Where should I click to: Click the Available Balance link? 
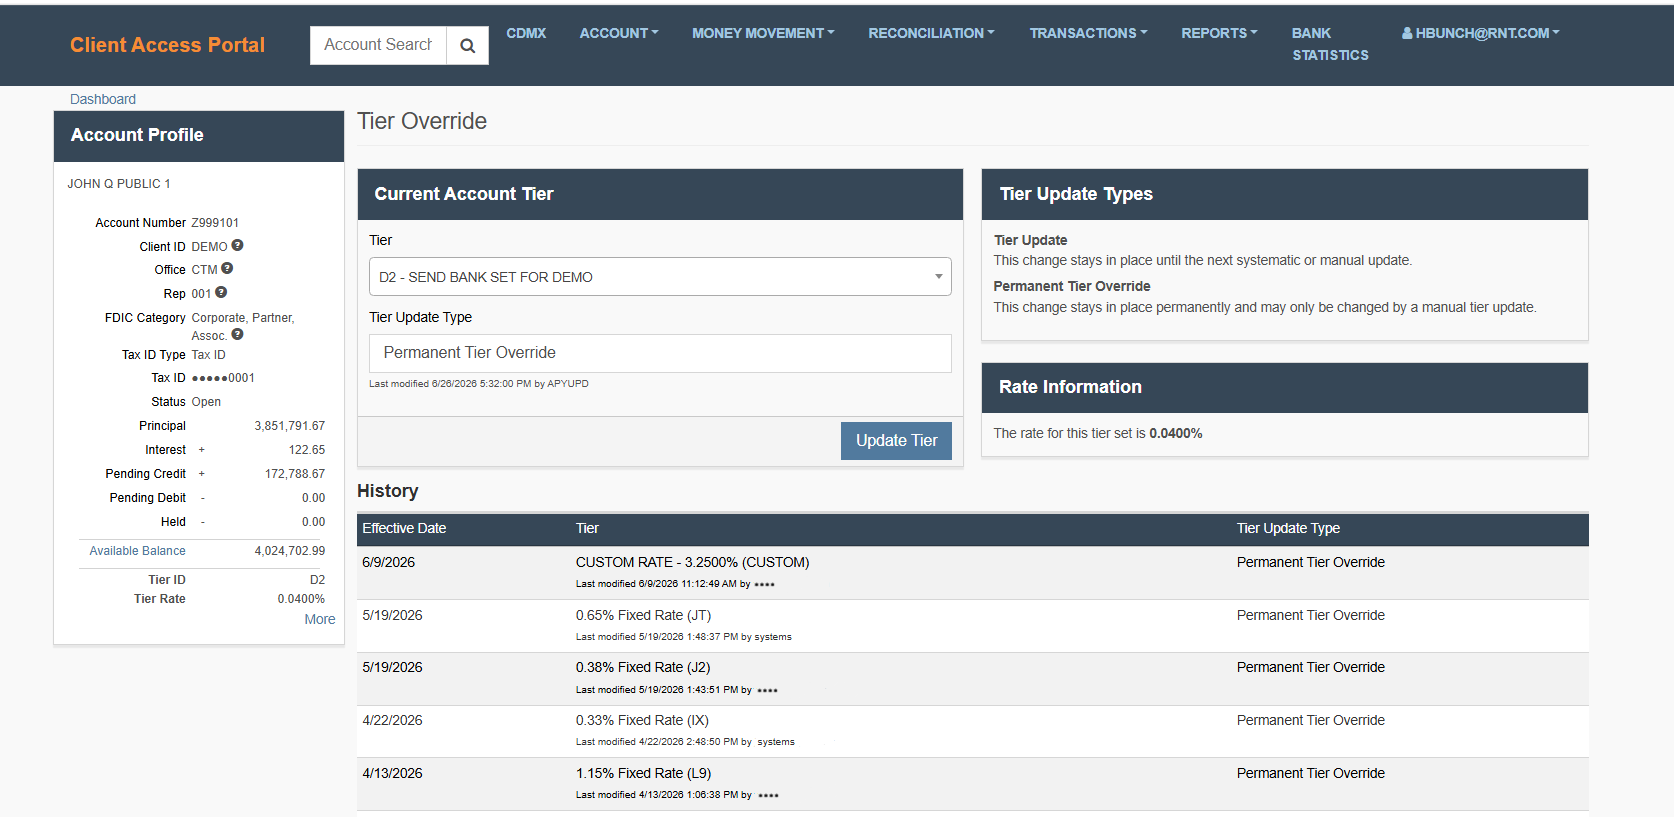pyautogui.click(x=137, y=551)
